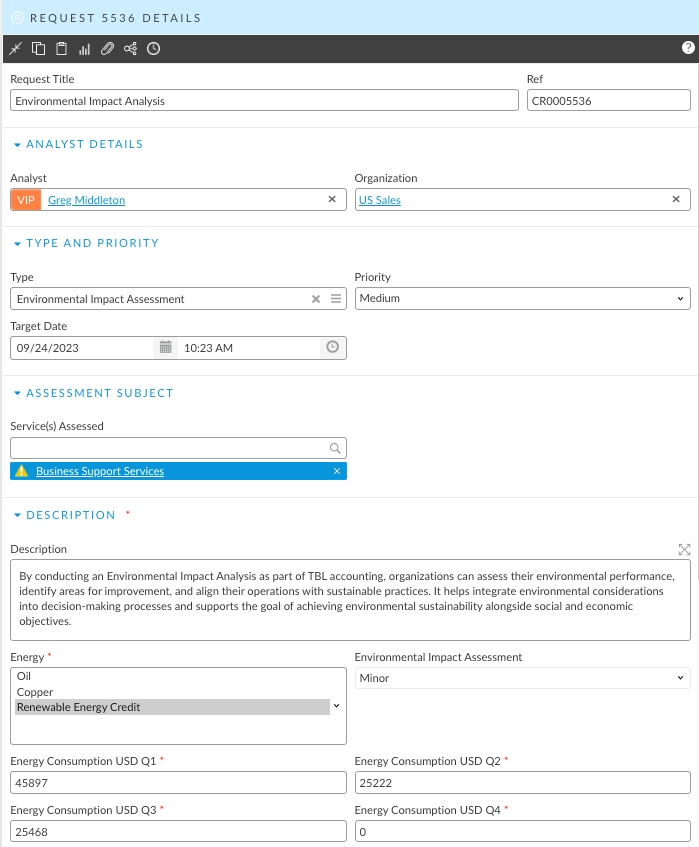Open the Business Support Services link
The image size is (699, 847).
(x=100, y=471)
